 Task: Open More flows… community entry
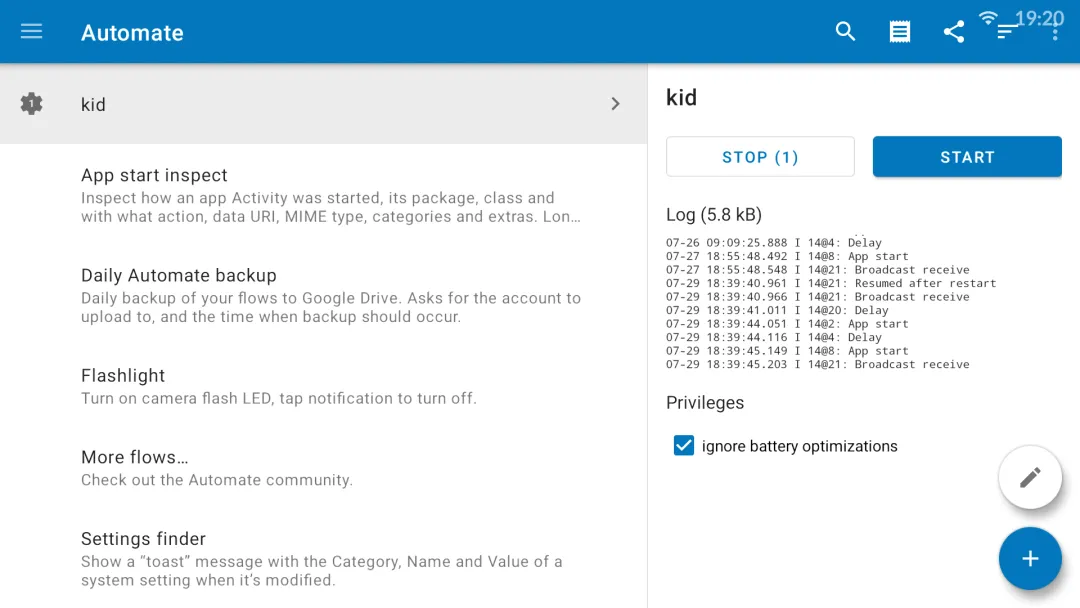(x=324, y=468)
